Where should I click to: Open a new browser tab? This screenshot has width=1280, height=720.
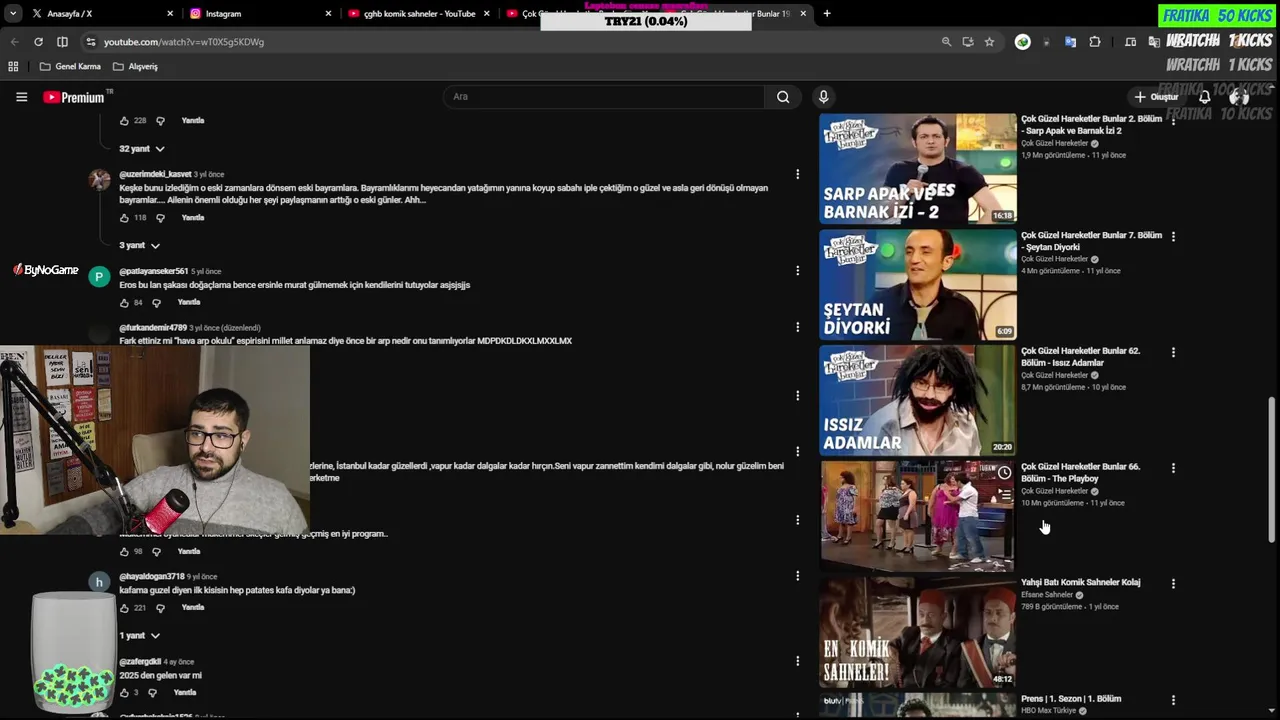click(827, 14)
